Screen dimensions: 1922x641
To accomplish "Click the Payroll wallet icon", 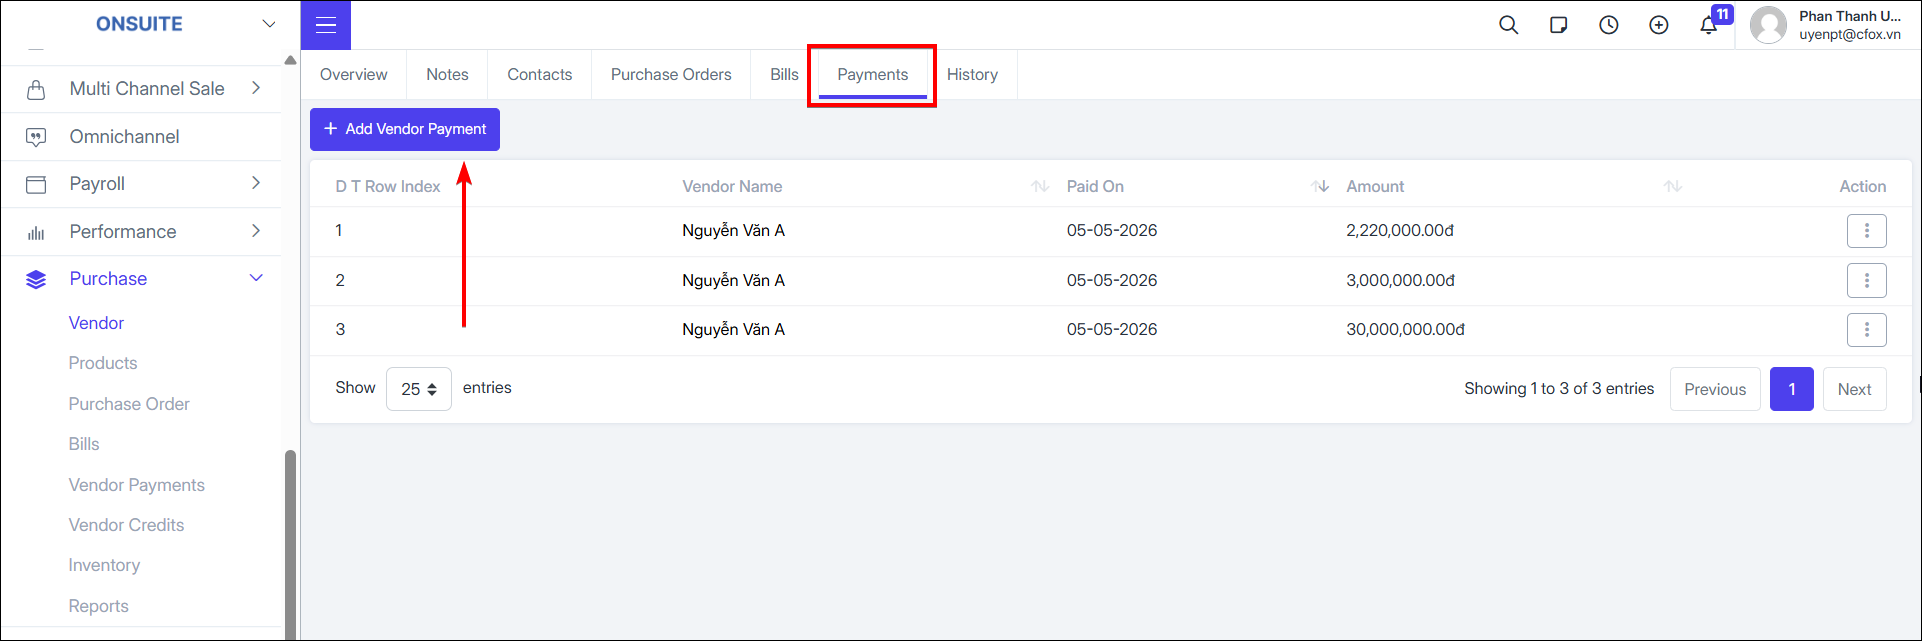I will [36, 184].
